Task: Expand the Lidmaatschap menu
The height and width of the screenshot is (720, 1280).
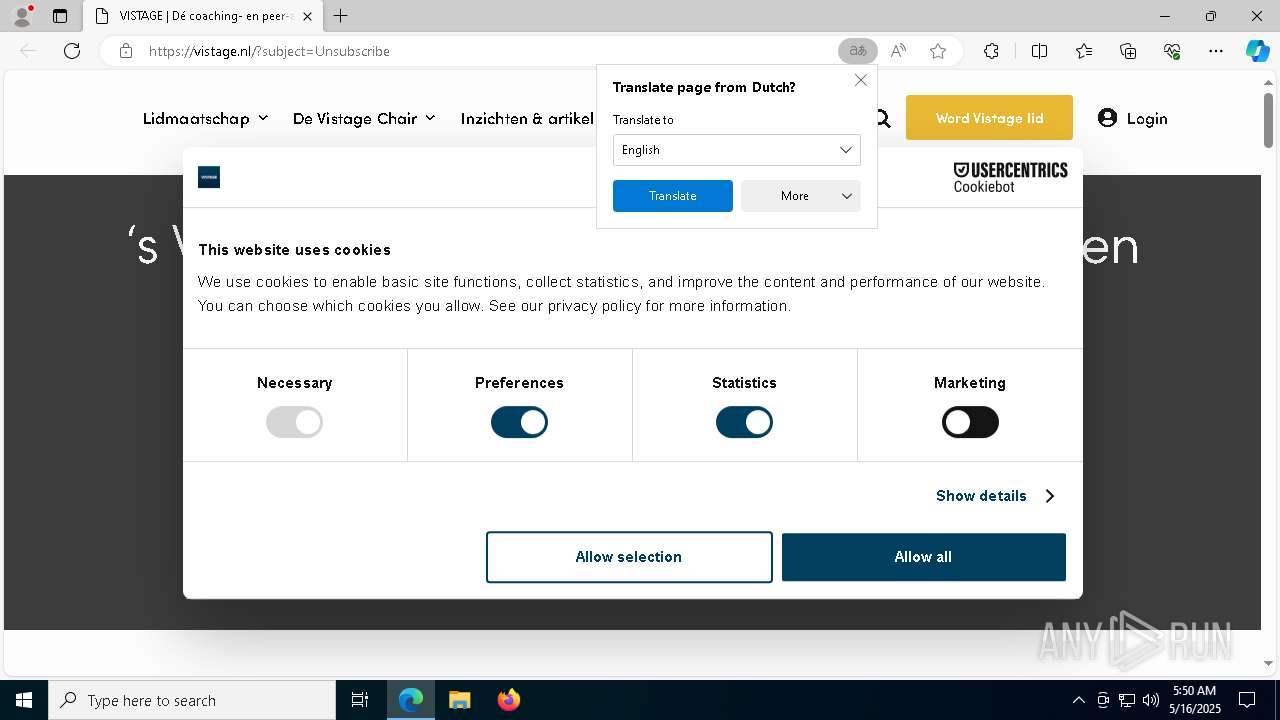Action: [205, 118]
